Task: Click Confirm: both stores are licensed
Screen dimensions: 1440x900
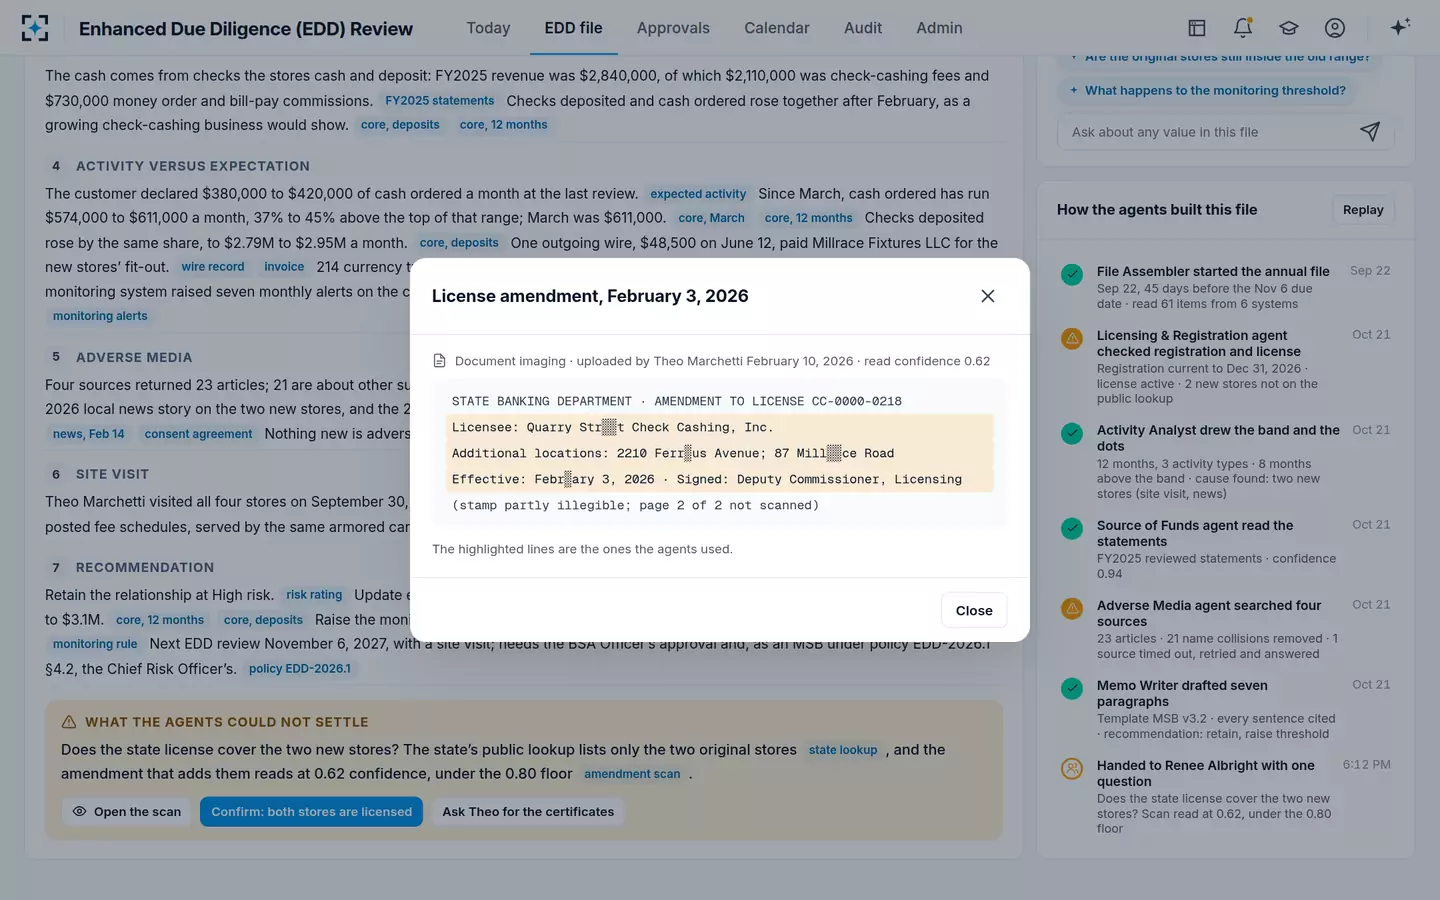Action: pos(311,812)
